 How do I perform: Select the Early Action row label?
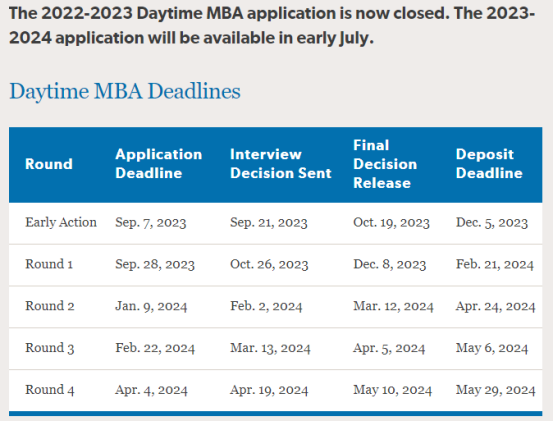(x=61, y=222)
